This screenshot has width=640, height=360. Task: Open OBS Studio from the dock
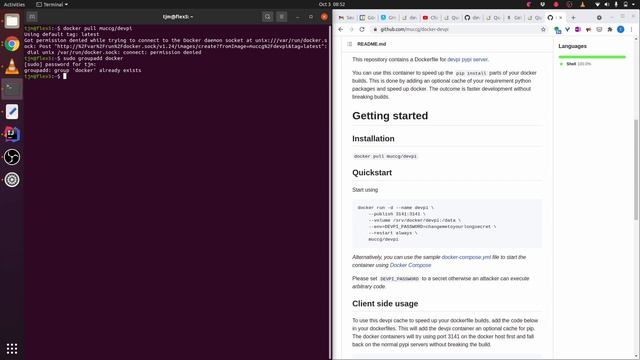pos(12,157)
